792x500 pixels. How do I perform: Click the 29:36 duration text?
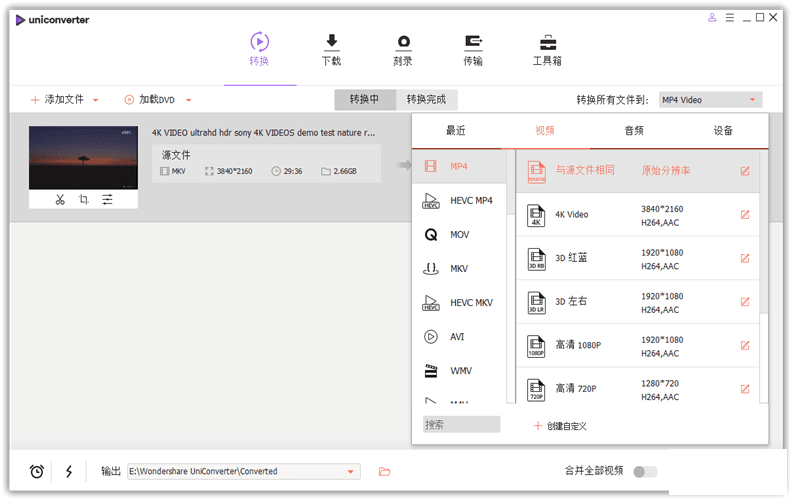293,171
